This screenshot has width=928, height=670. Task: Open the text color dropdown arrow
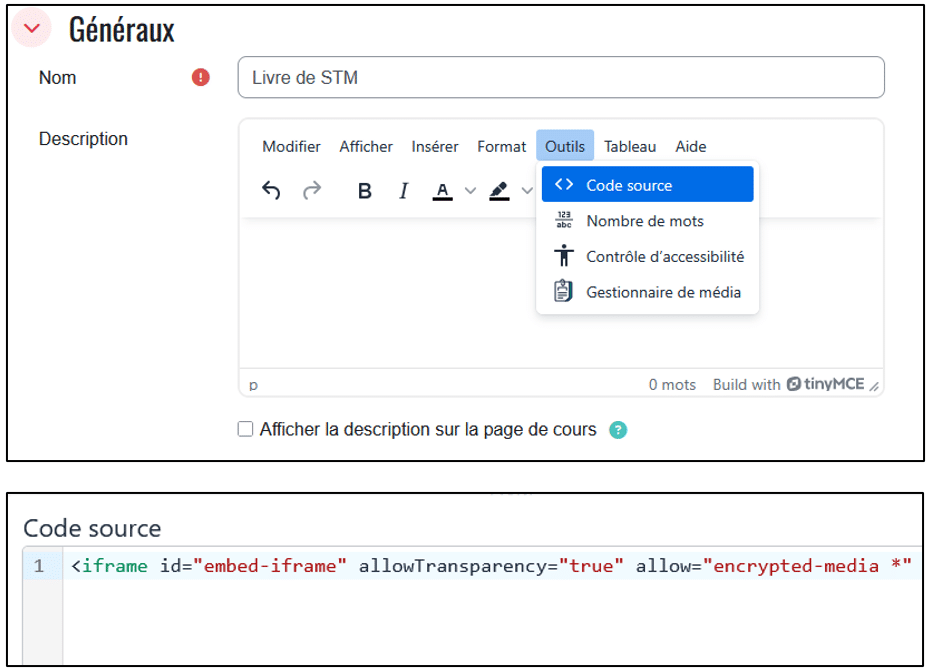470,191
